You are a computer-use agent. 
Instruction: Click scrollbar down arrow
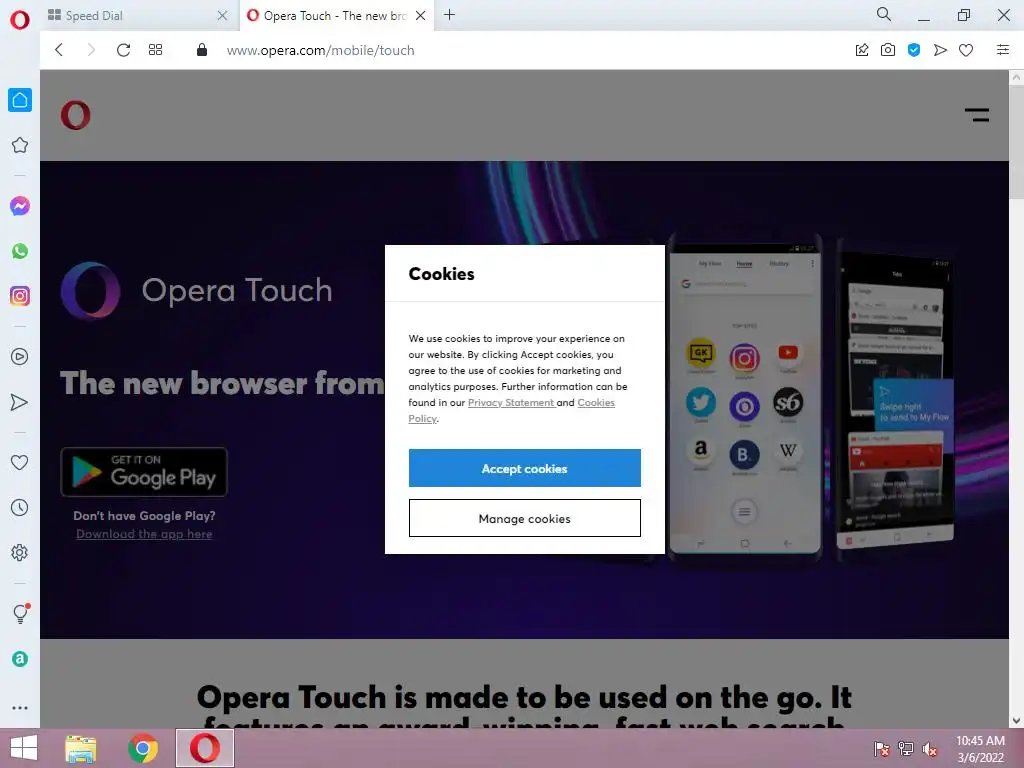[x=1016, y=721]
